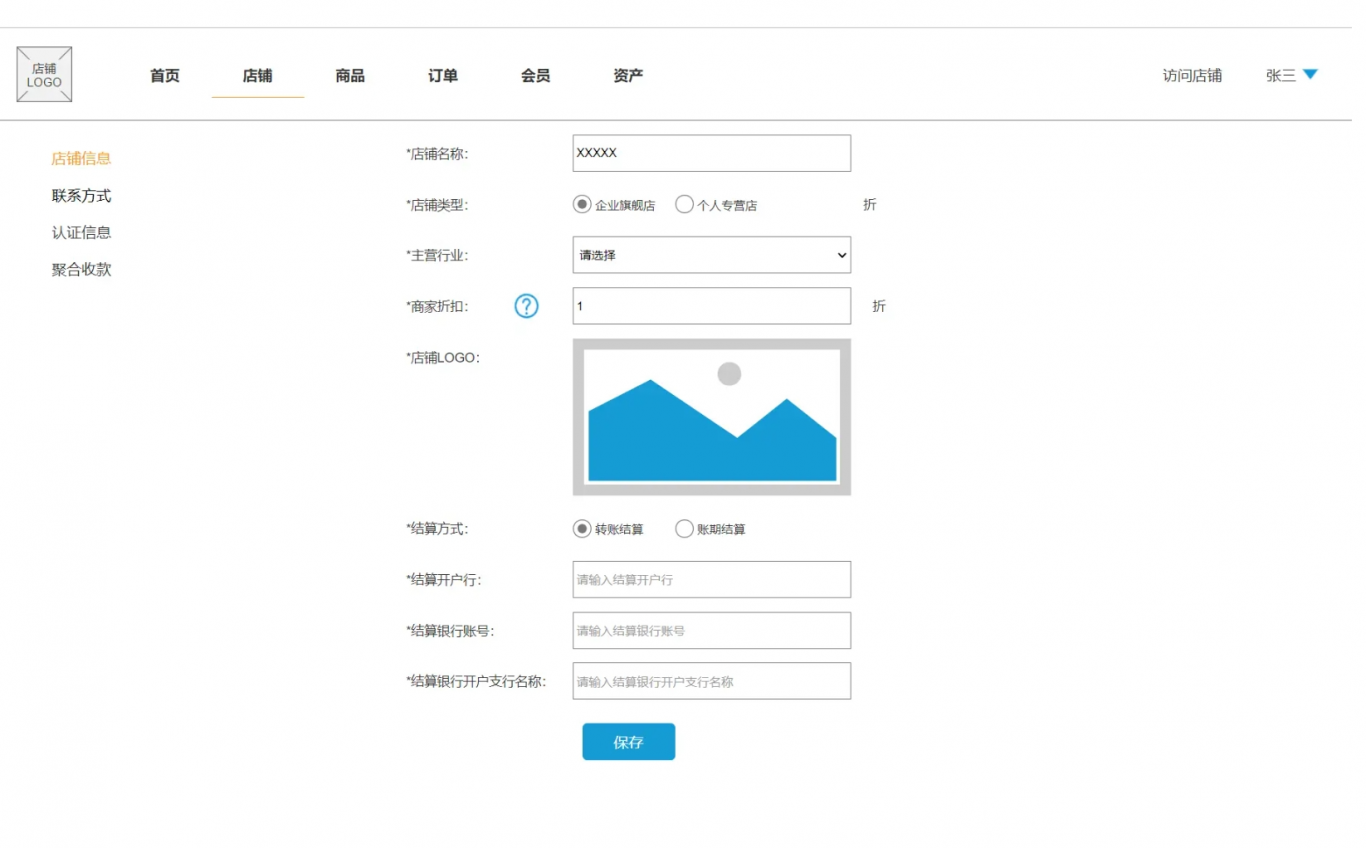Click the 访问店铺 link
This screenshot has width=1366, height=848.
[1192, 76]
